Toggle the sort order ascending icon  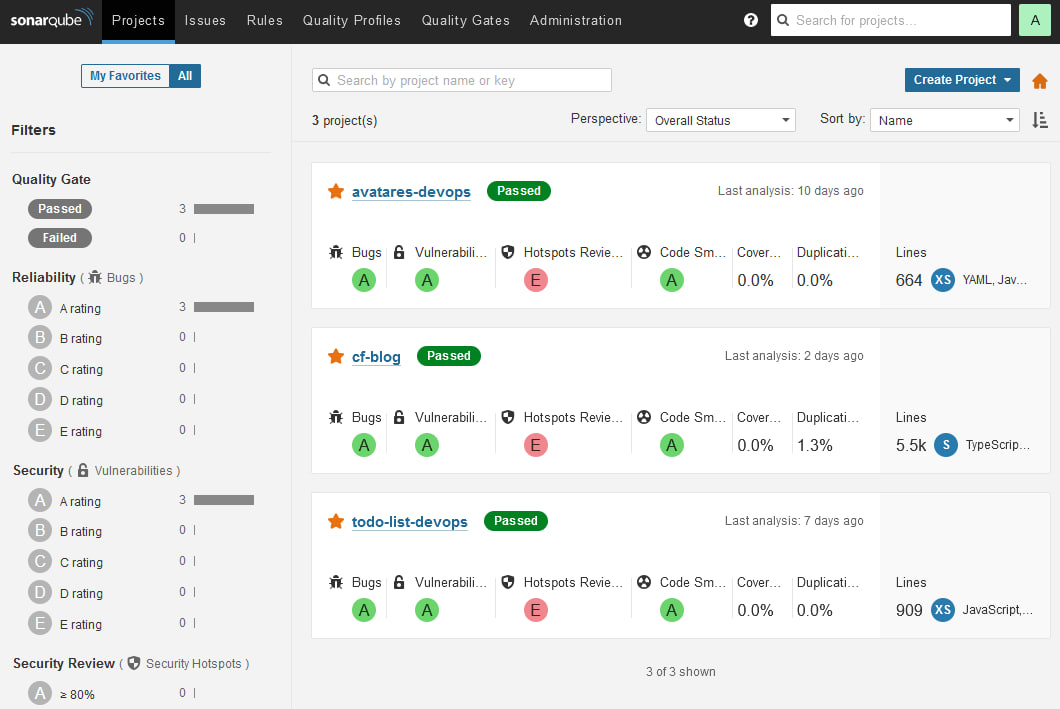[1040, 120]
